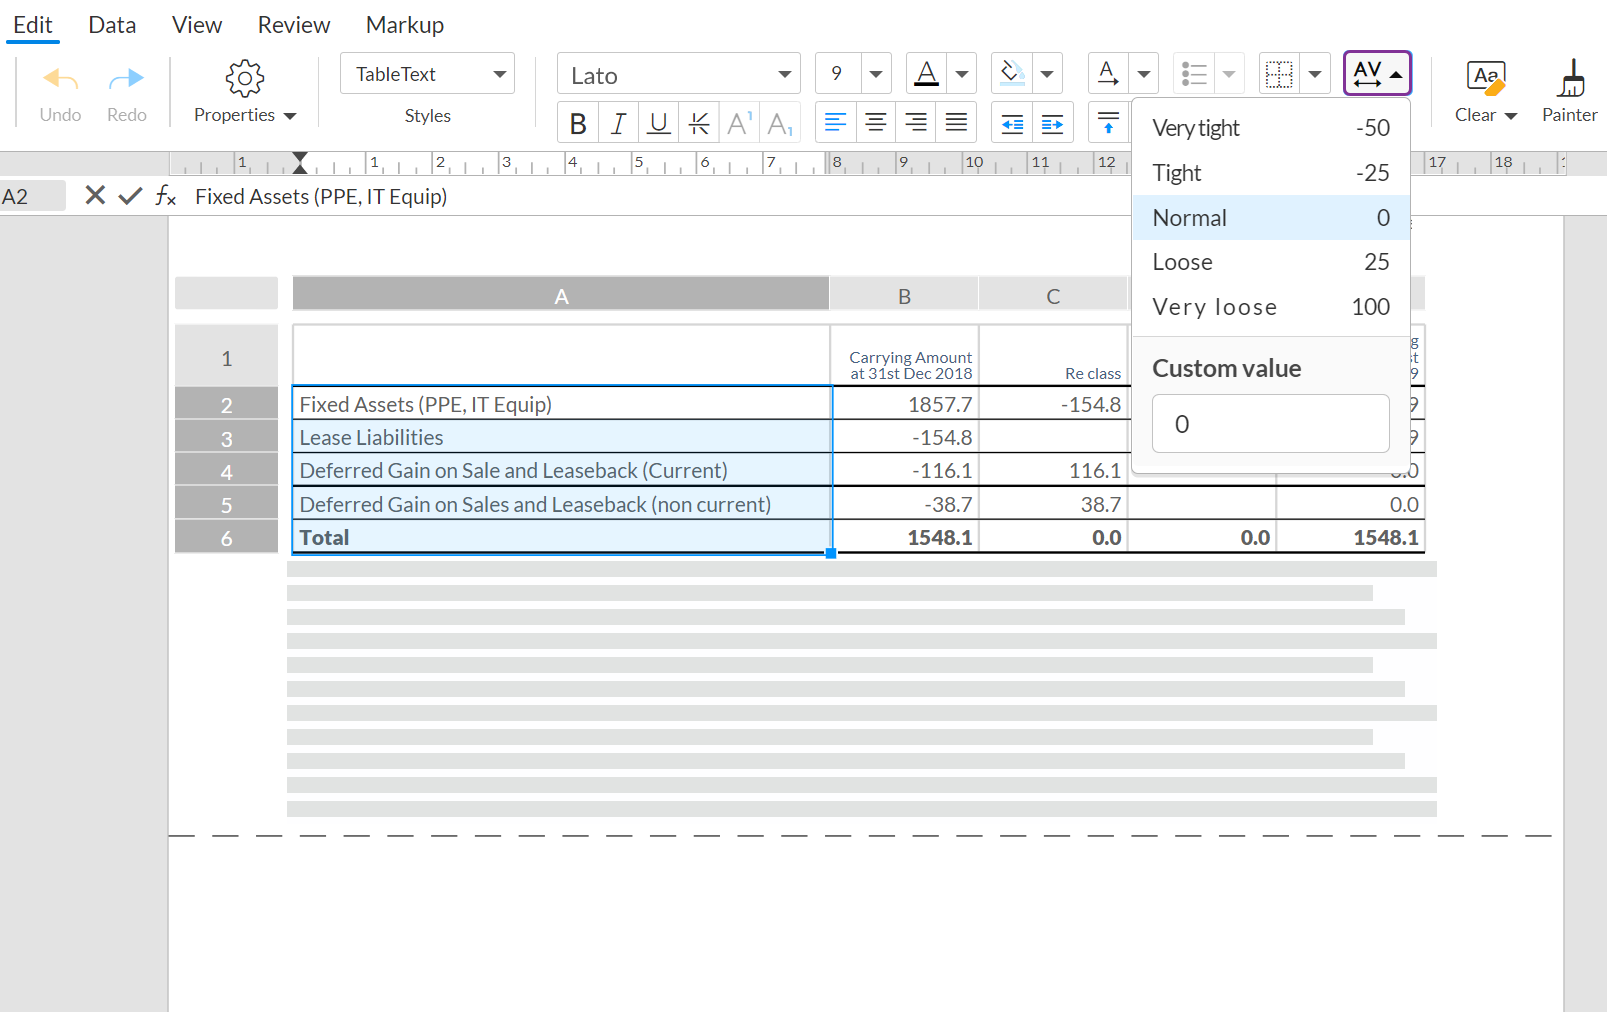Screen dimensions: 1607x1012
Task: Toggle Underline formatting
Action: point(658,124)
